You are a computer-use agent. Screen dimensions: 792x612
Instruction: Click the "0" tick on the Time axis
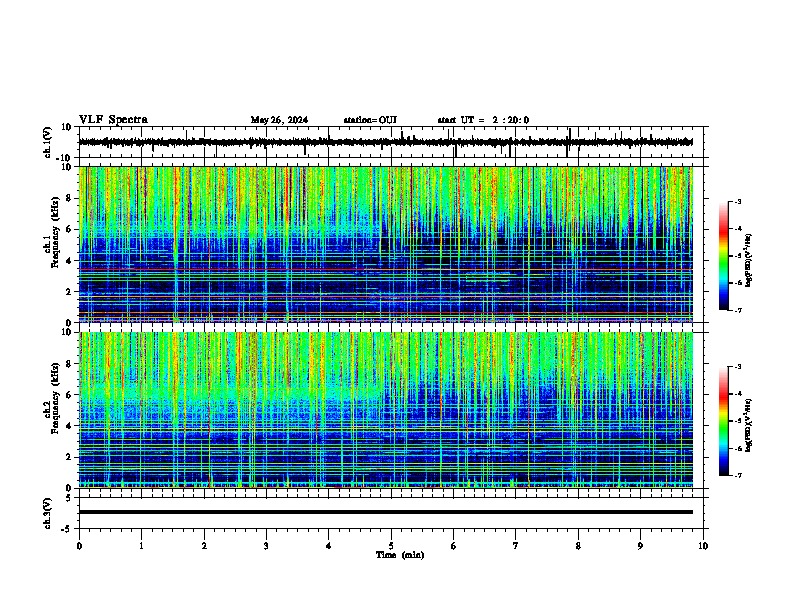point(79,545)
